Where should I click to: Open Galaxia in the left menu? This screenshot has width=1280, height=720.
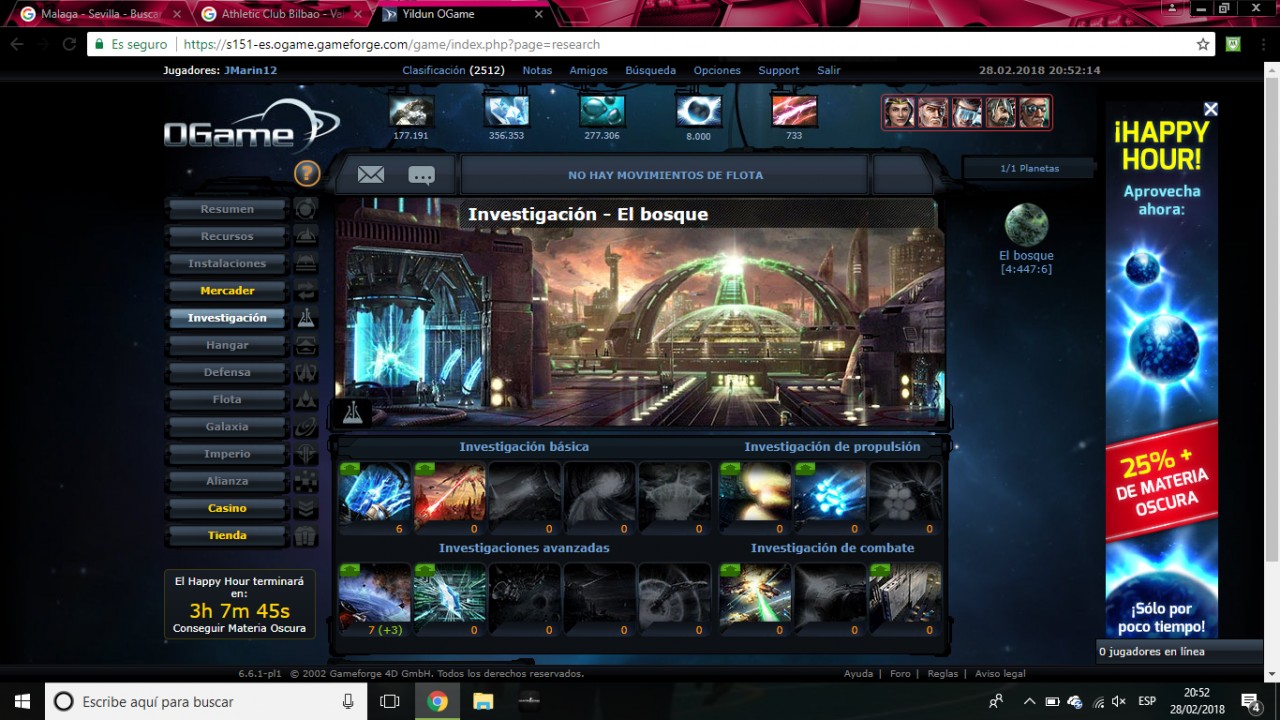point(227,427)
